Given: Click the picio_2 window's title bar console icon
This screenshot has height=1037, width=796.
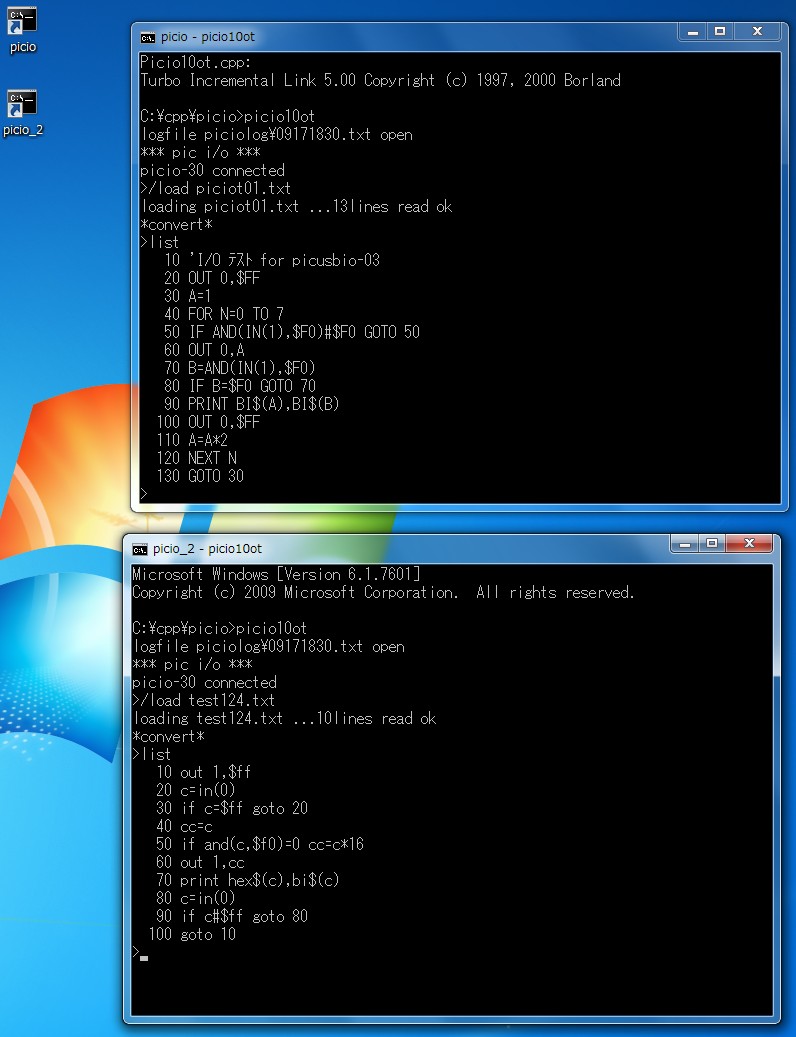Looking at the screenshot, I should tap(139, 549).
